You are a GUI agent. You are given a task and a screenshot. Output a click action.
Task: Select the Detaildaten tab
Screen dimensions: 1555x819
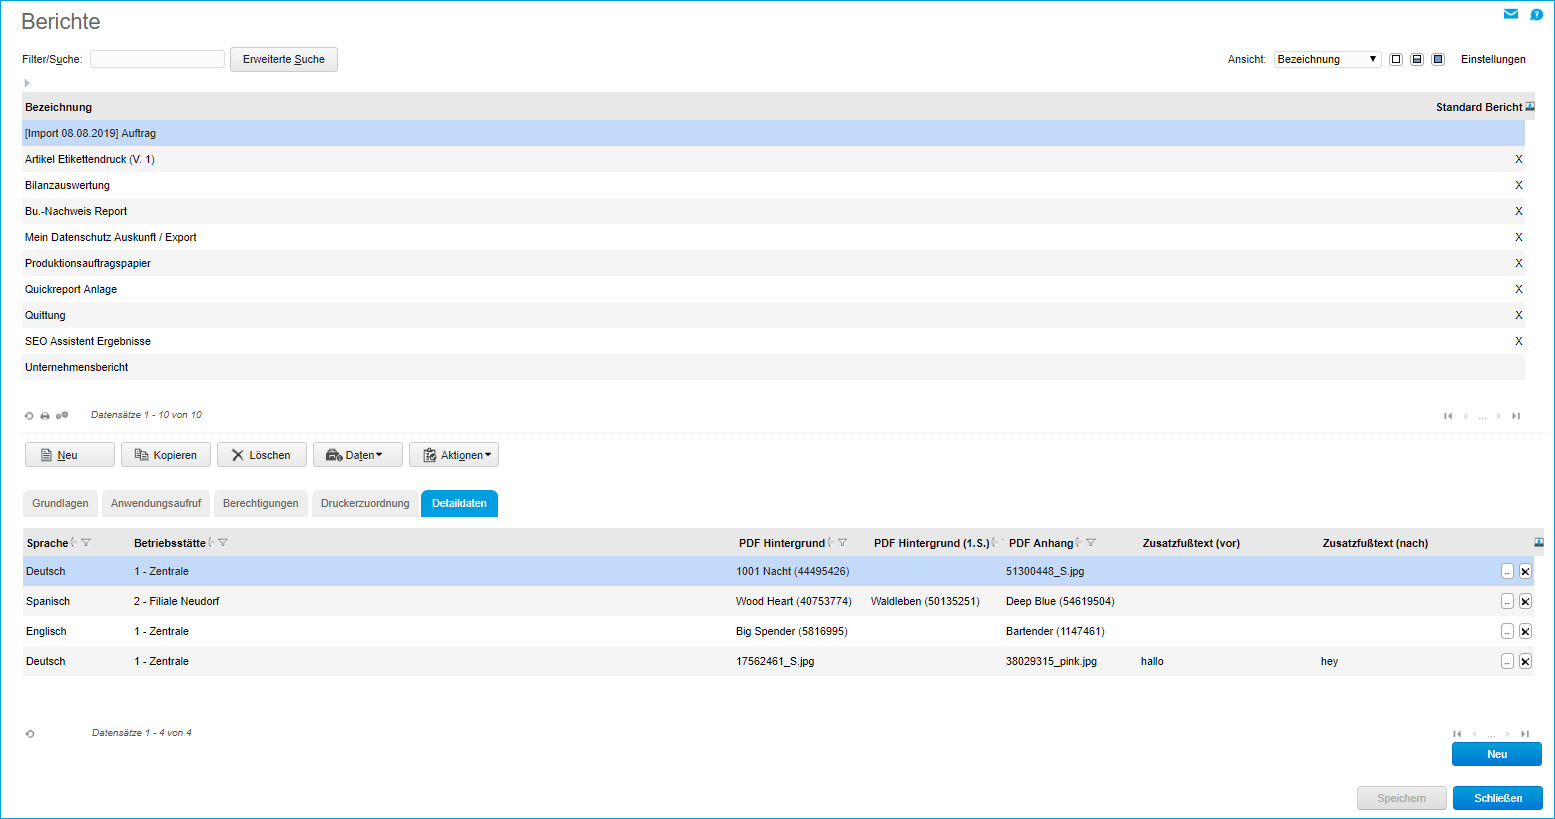[x=459, y=503]
